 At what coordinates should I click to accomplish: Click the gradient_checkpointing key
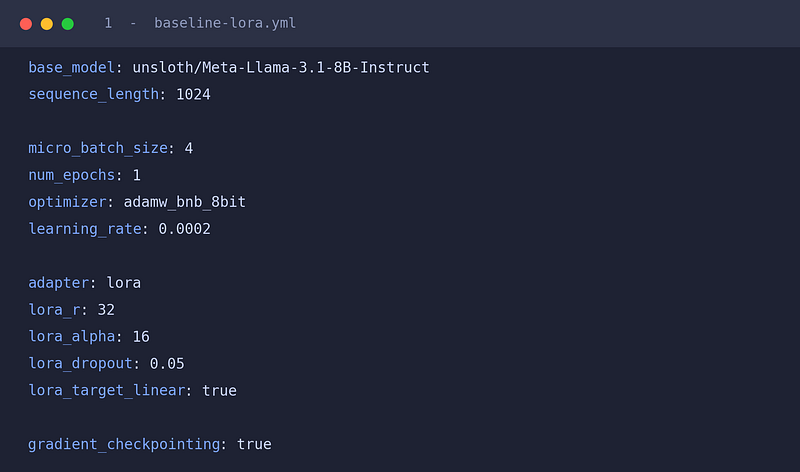tap(124, 444)
